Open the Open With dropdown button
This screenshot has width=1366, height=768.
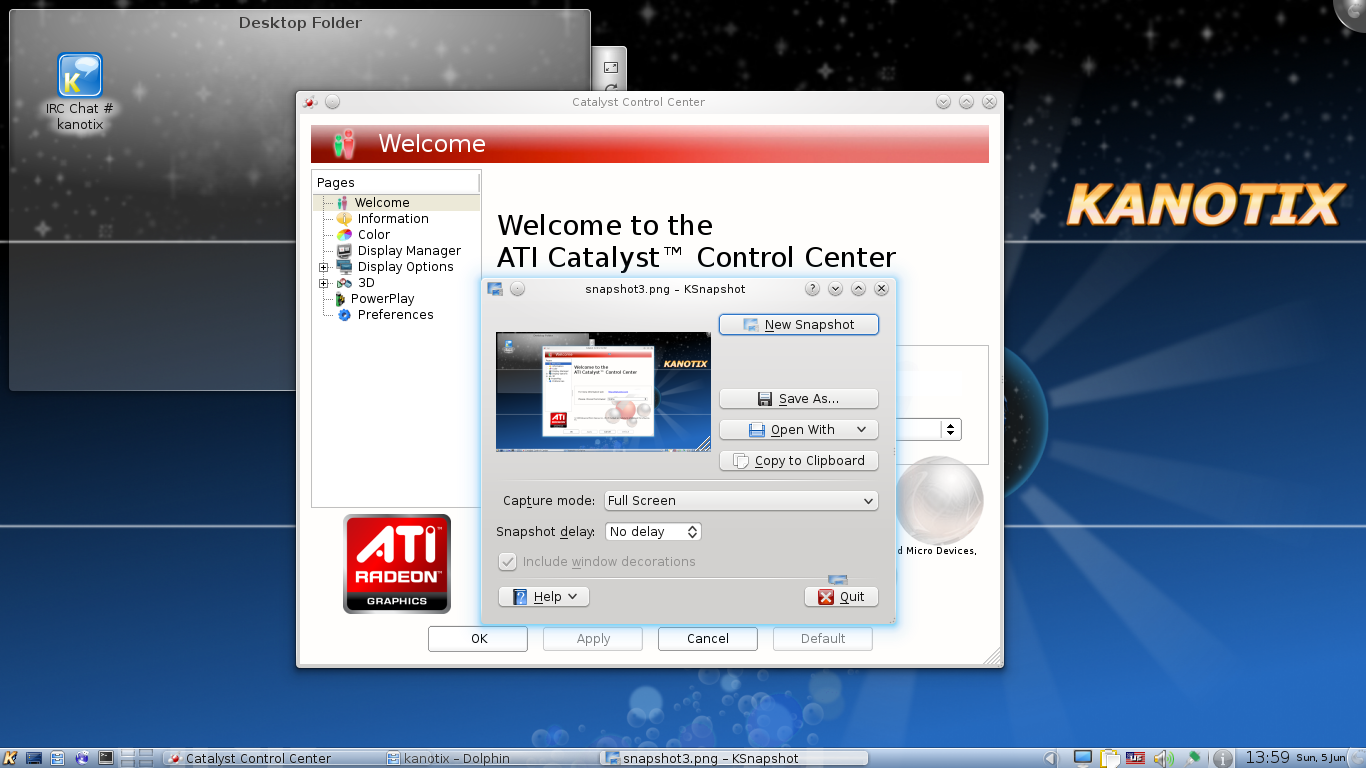[799, 430]
